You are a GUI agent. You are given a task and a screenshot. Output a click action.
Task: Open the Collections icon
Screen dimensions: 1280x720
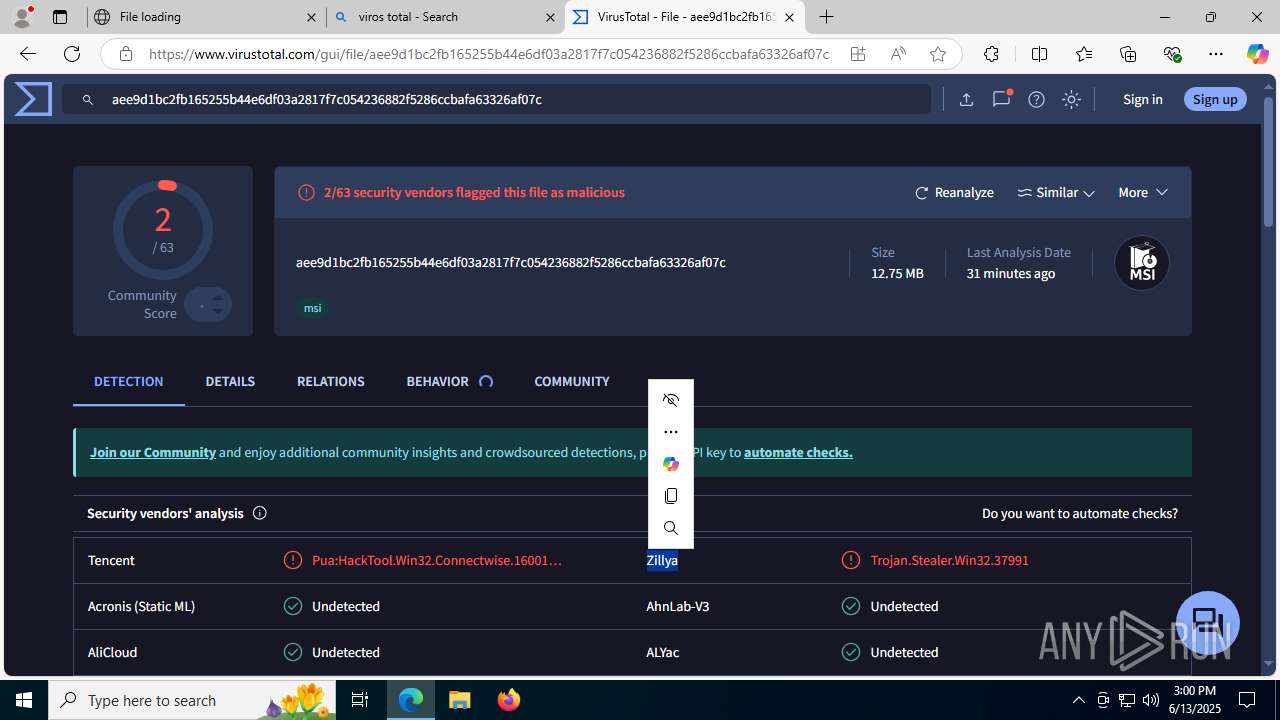coord(1128,54)
